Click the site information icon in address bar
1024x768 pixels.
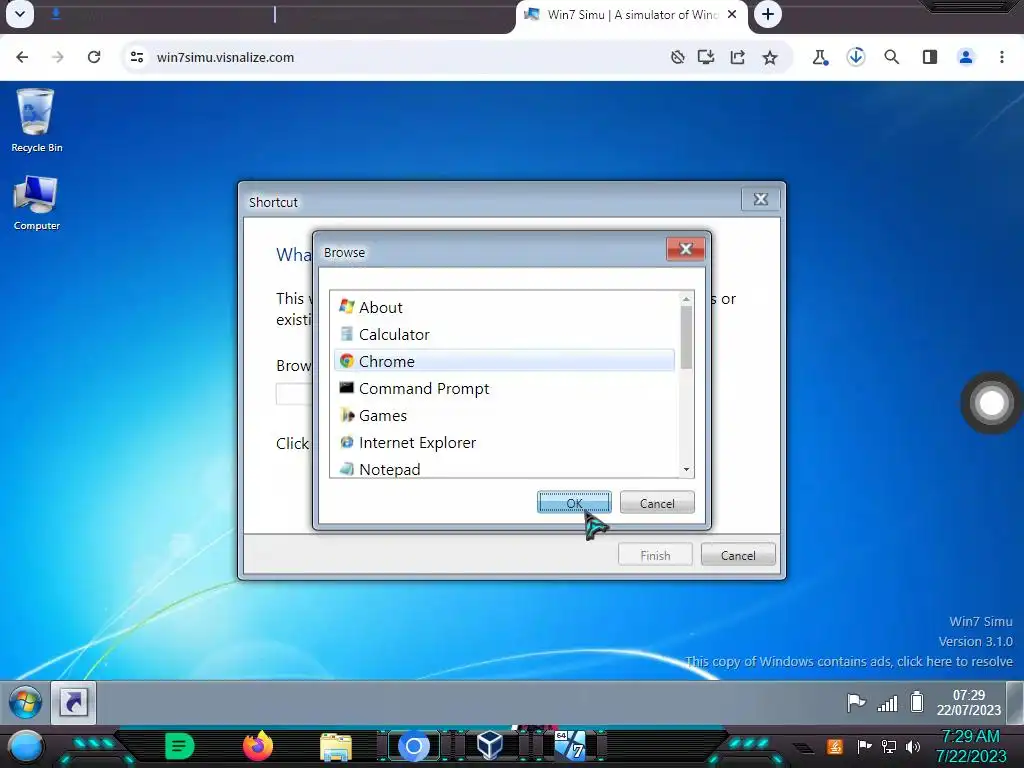point(137,57)
